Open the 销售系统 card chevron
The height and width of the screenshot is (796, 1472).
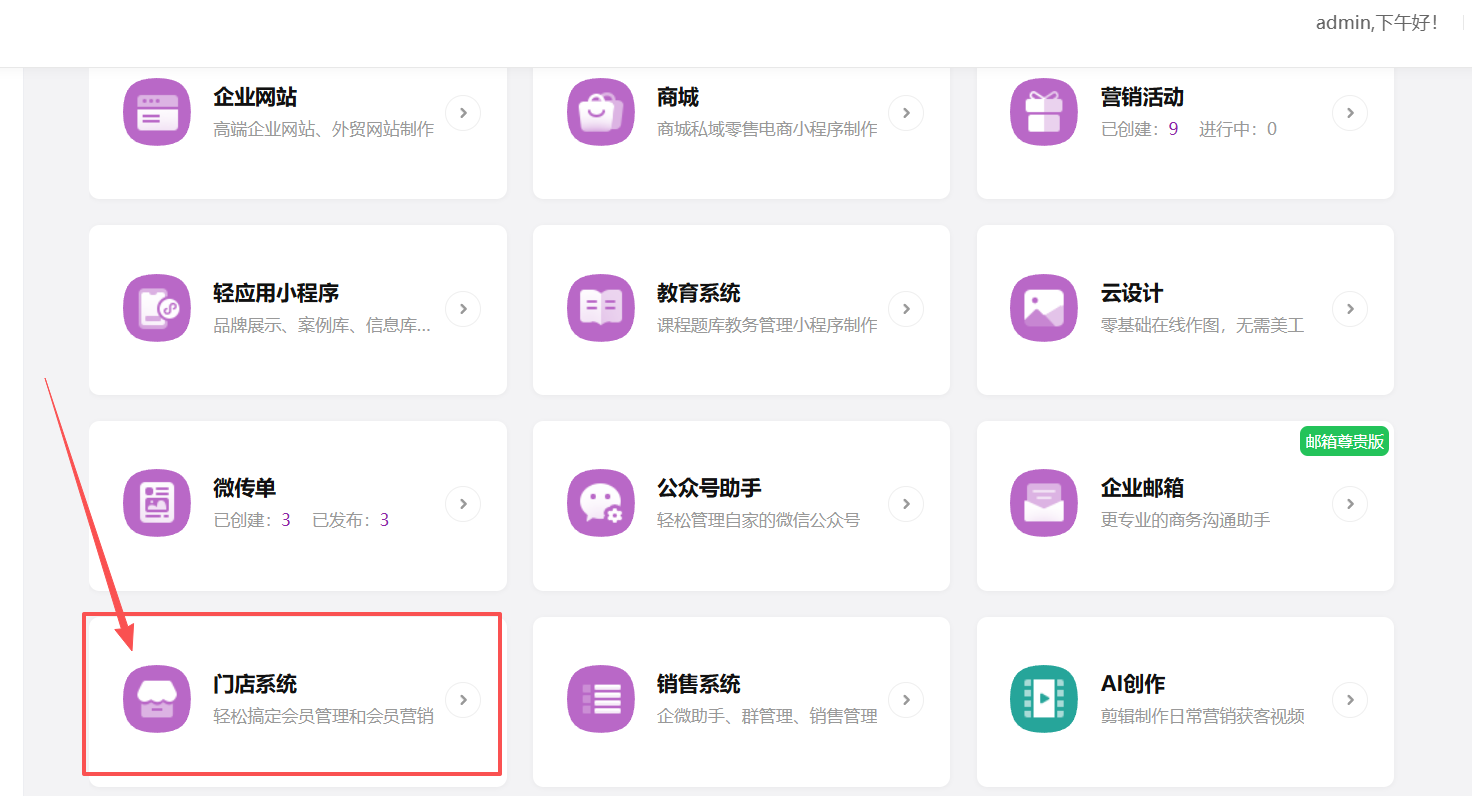pyautogui.click(x=906, y=700)
